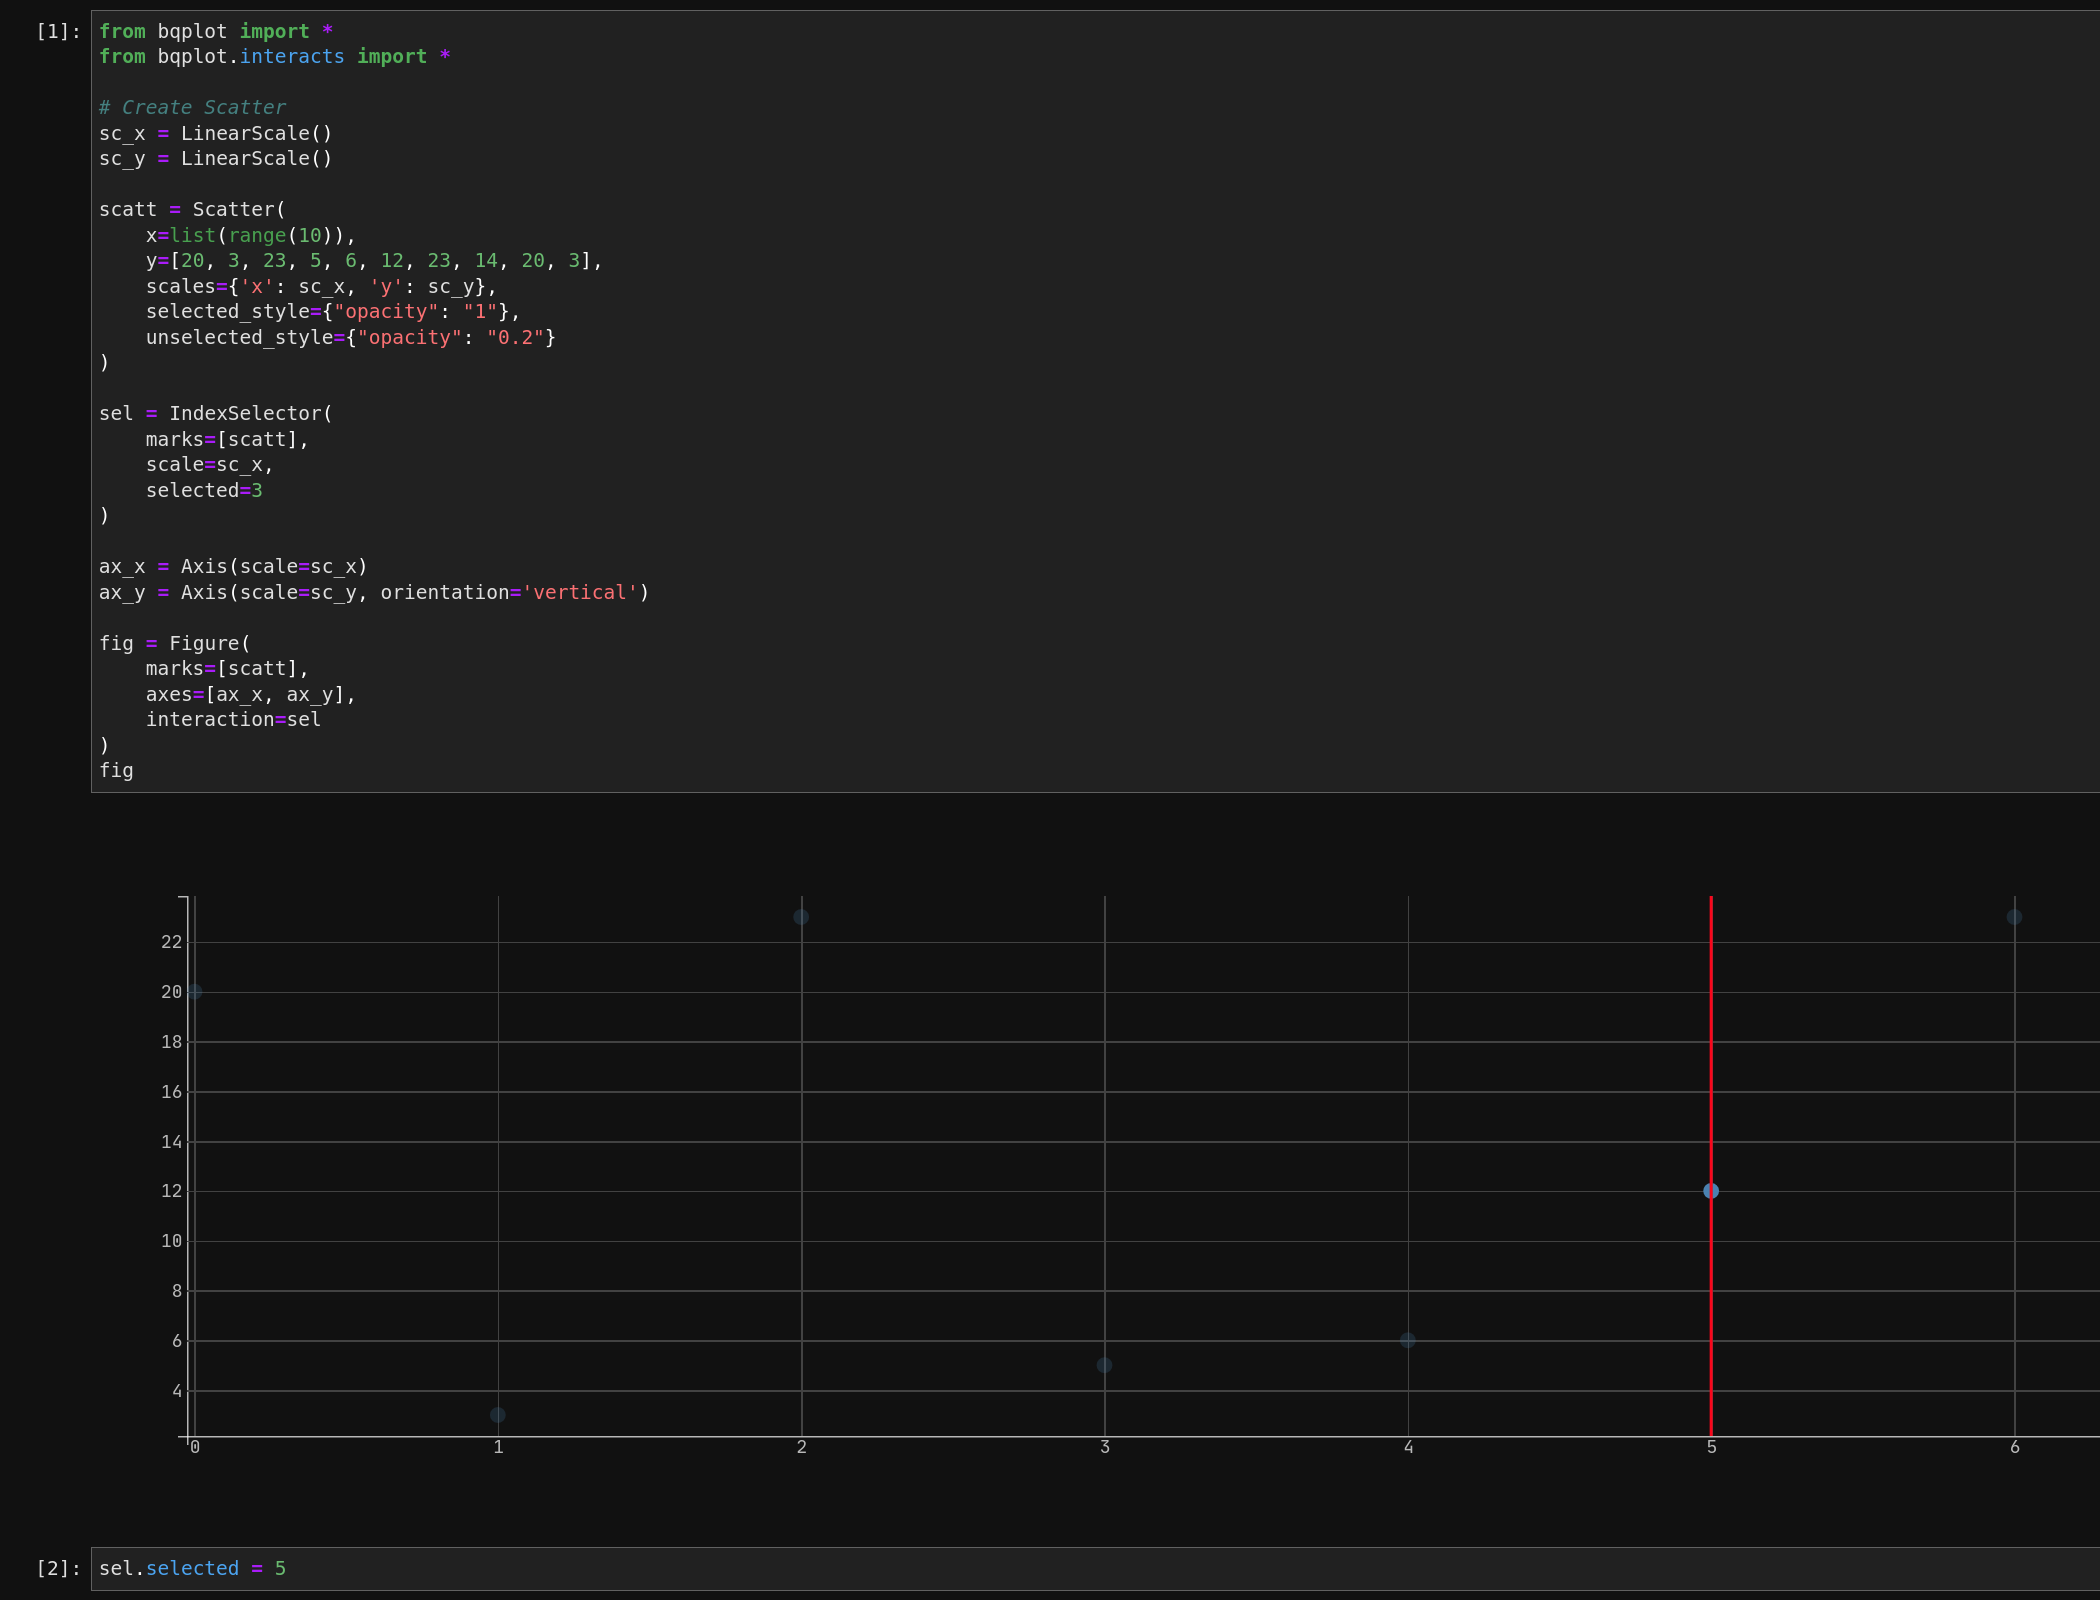Viewport: 2100px width, 1600px height.
Task: Click the cell [1] execution prompt
Action: 58,32
